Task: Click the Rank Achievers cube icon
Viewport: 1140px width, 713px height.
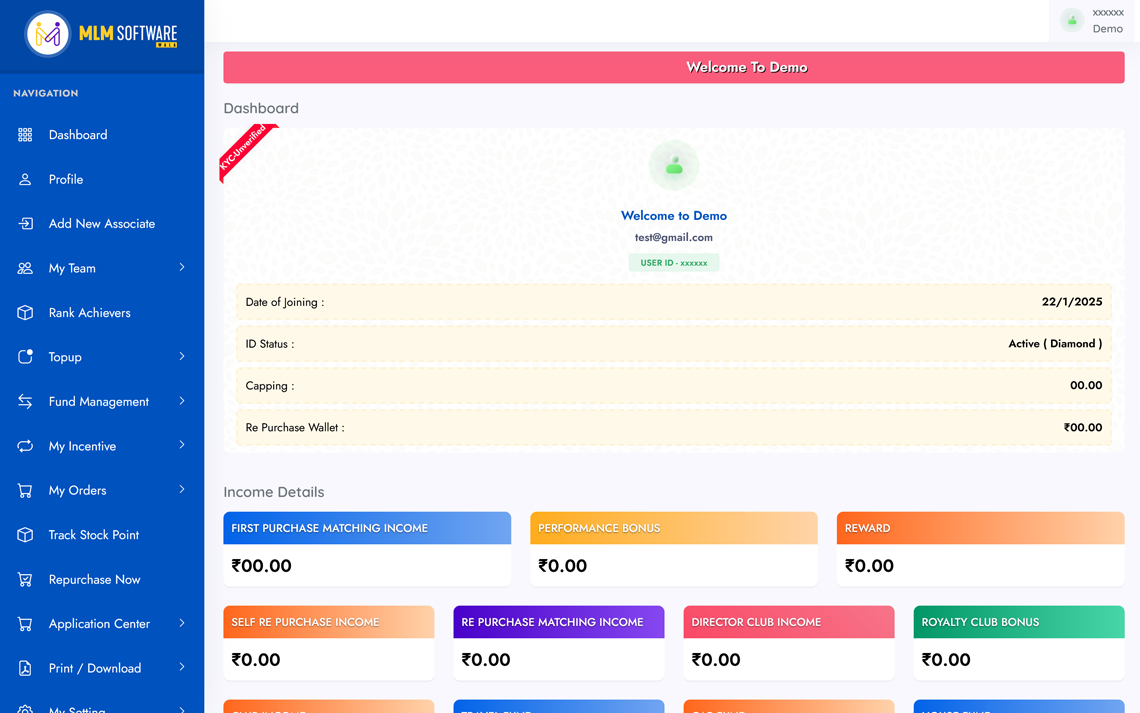Action: 25,313
